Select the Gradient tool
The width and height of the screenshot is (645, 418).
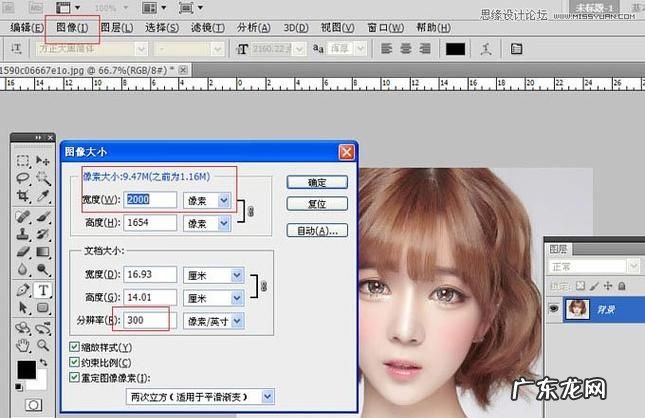tap(43, 251)
